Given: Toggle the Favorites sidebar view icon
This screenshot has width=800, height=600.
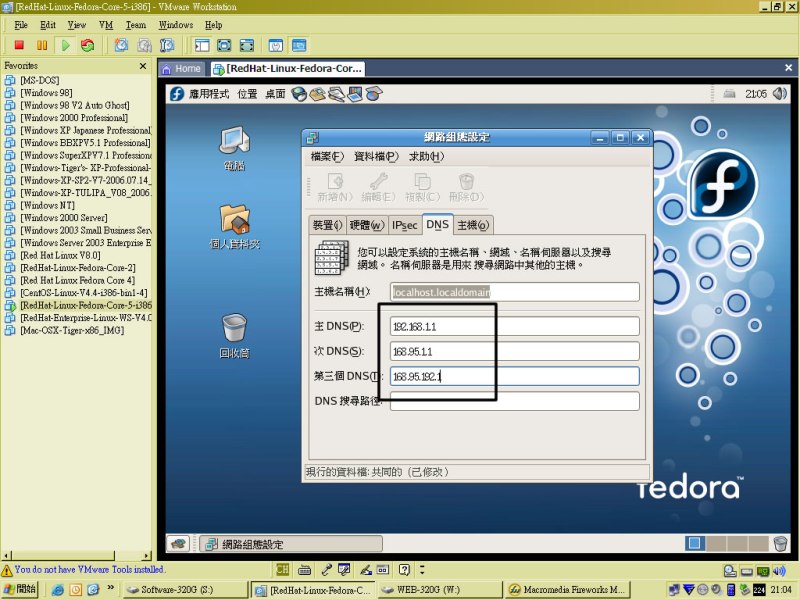Looking at the screenshot, I should (202, 45).
